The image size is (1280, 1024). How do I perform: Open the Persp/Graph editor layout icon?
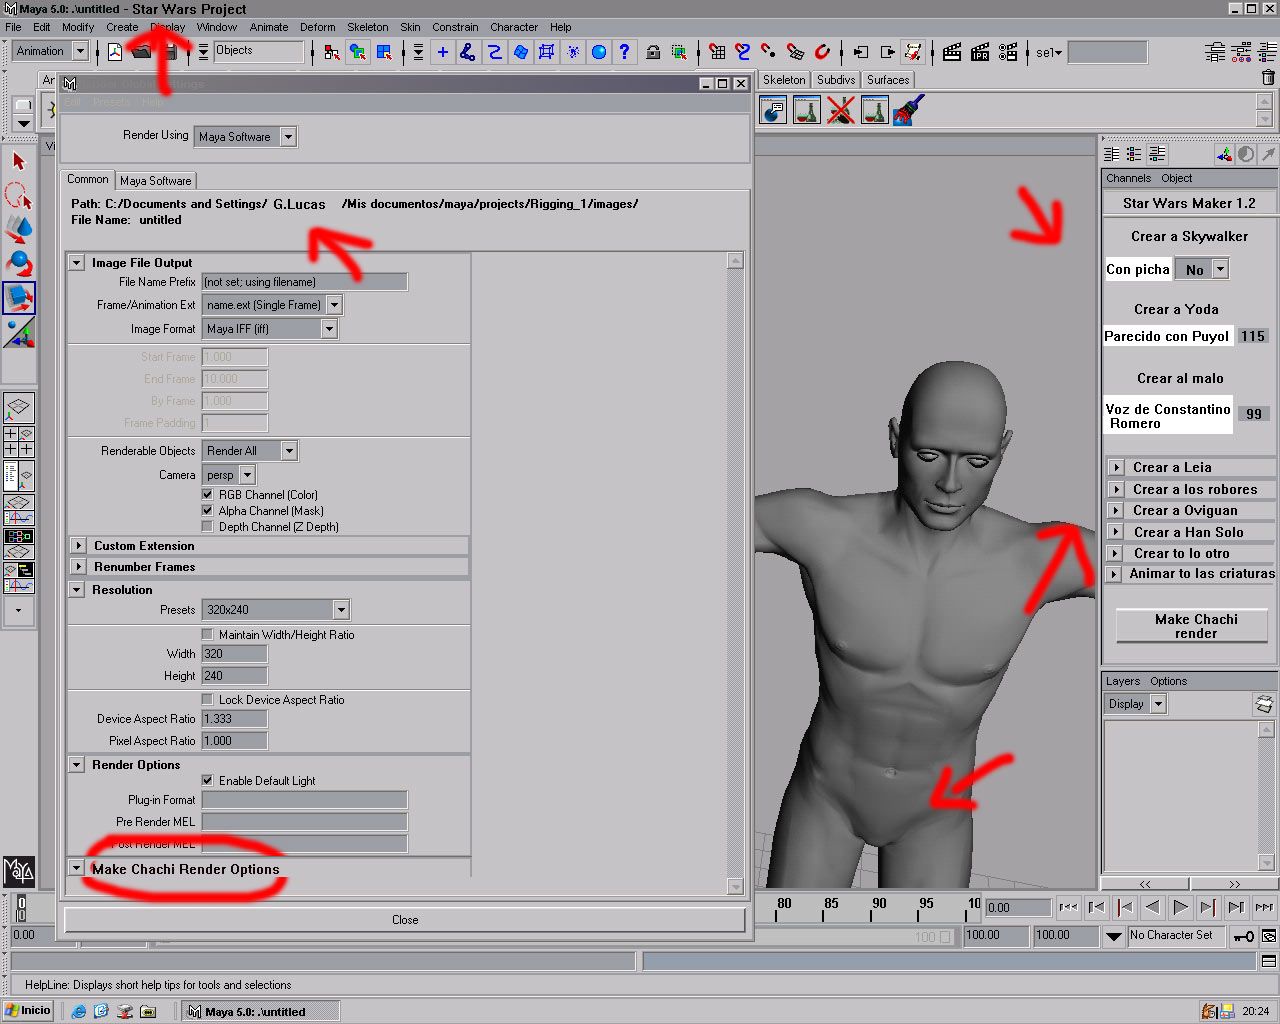pyautogui.click(x=18, y=510)
